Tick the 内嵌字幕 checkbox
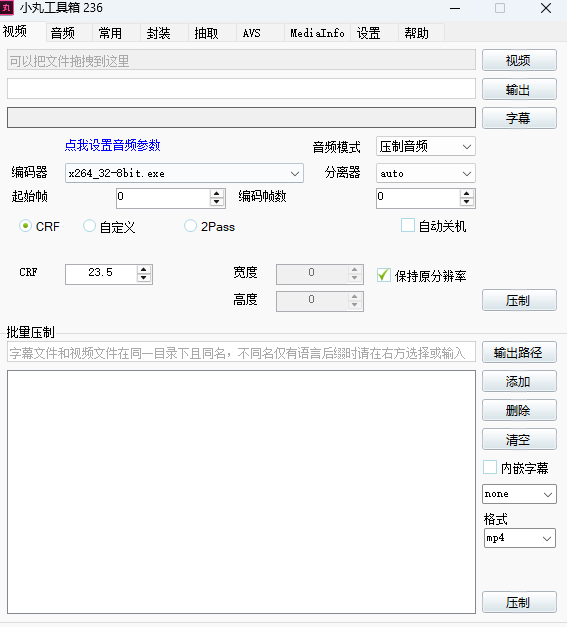 (x=490, y=467)
